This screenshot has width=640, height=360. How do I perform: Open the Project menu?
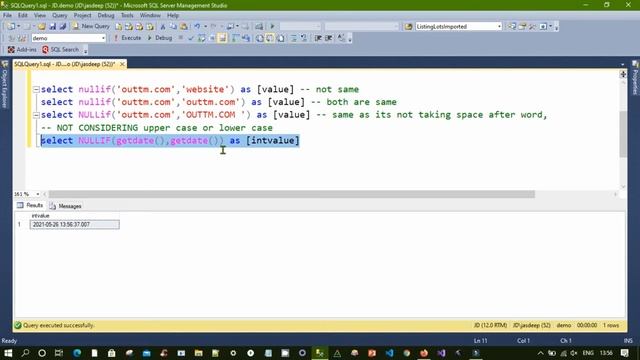tap(82, 16)
